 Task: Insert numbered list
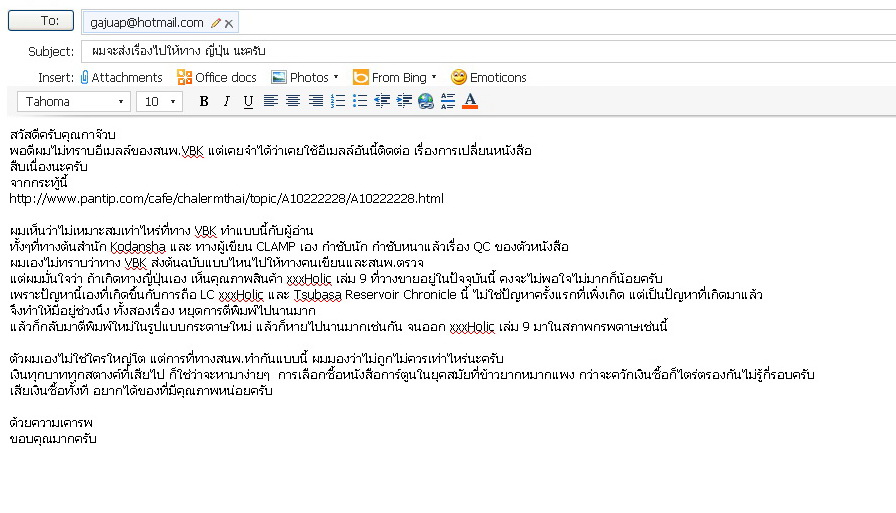click(338, 101)
